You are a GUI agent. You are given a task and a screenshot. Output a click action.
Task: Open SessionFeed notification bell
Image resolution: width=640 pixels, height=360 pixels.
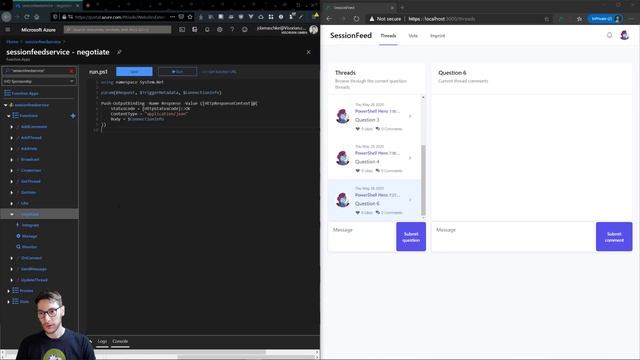pos(609,36)
